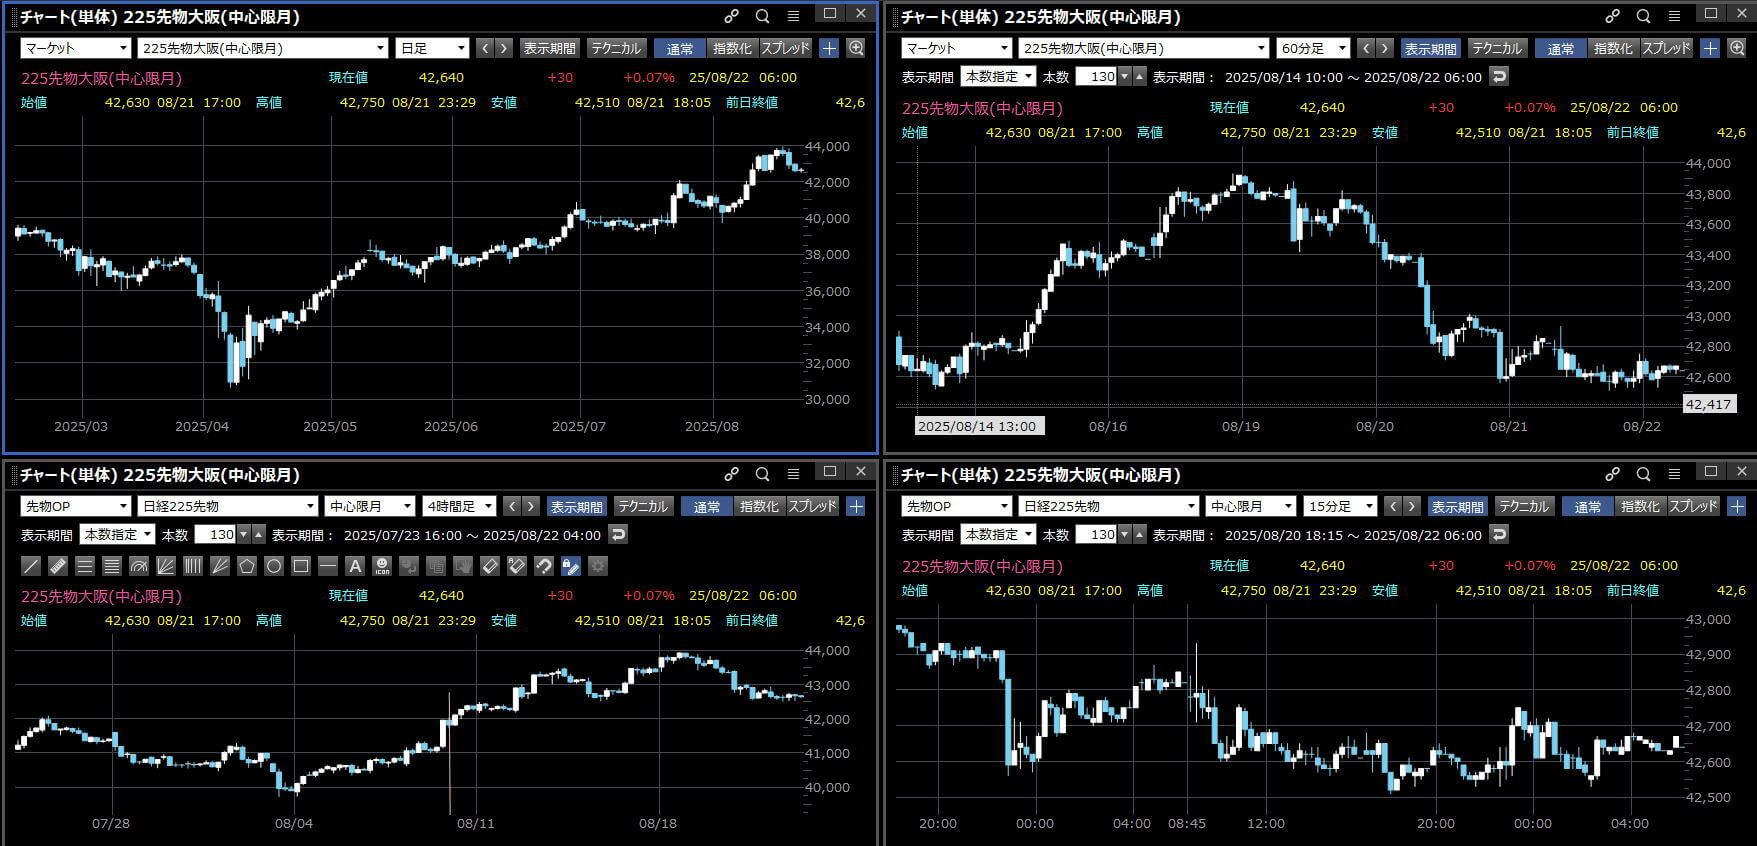This screenshot has width=1757, height=846.
Task: Toggle 表示期間 button in daily chart panel
Action: [549, 48]
